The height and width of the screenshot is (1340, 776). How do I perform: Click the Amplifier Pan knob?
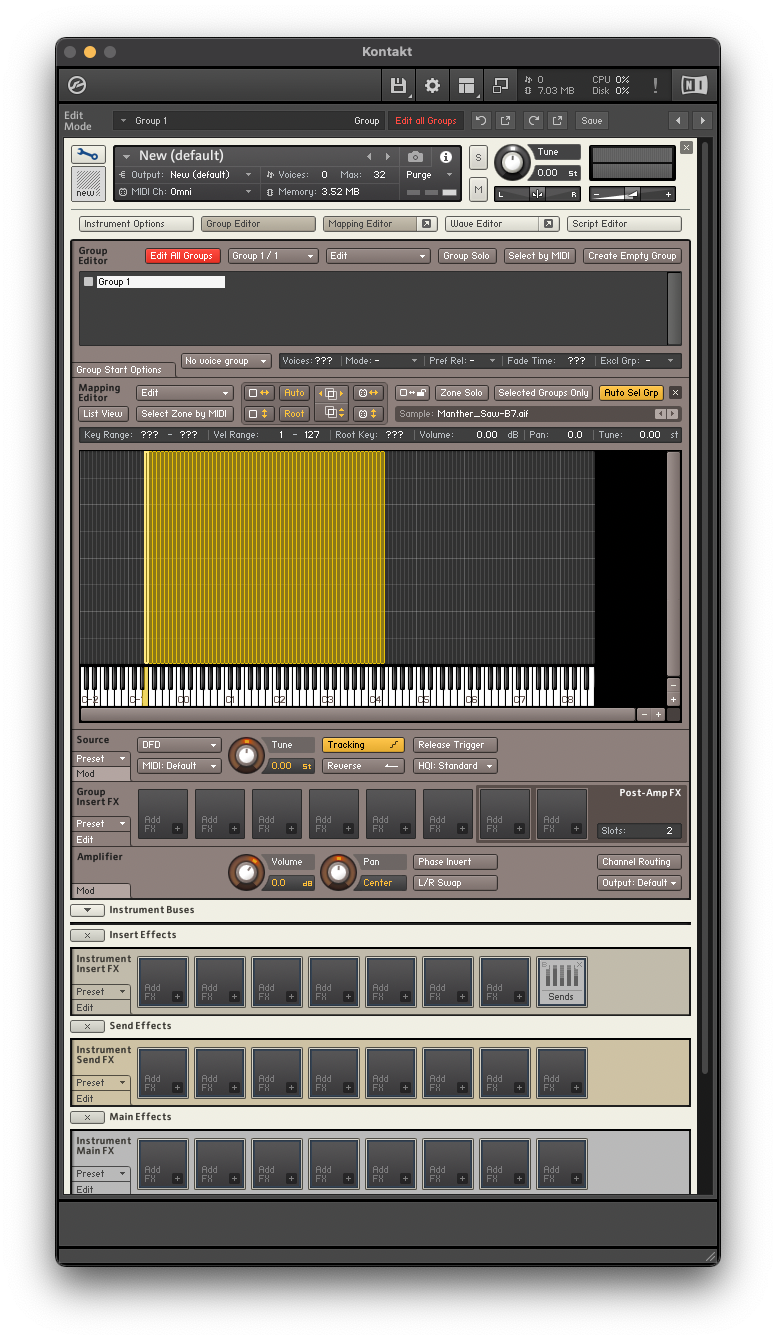[x=338, y=872]
